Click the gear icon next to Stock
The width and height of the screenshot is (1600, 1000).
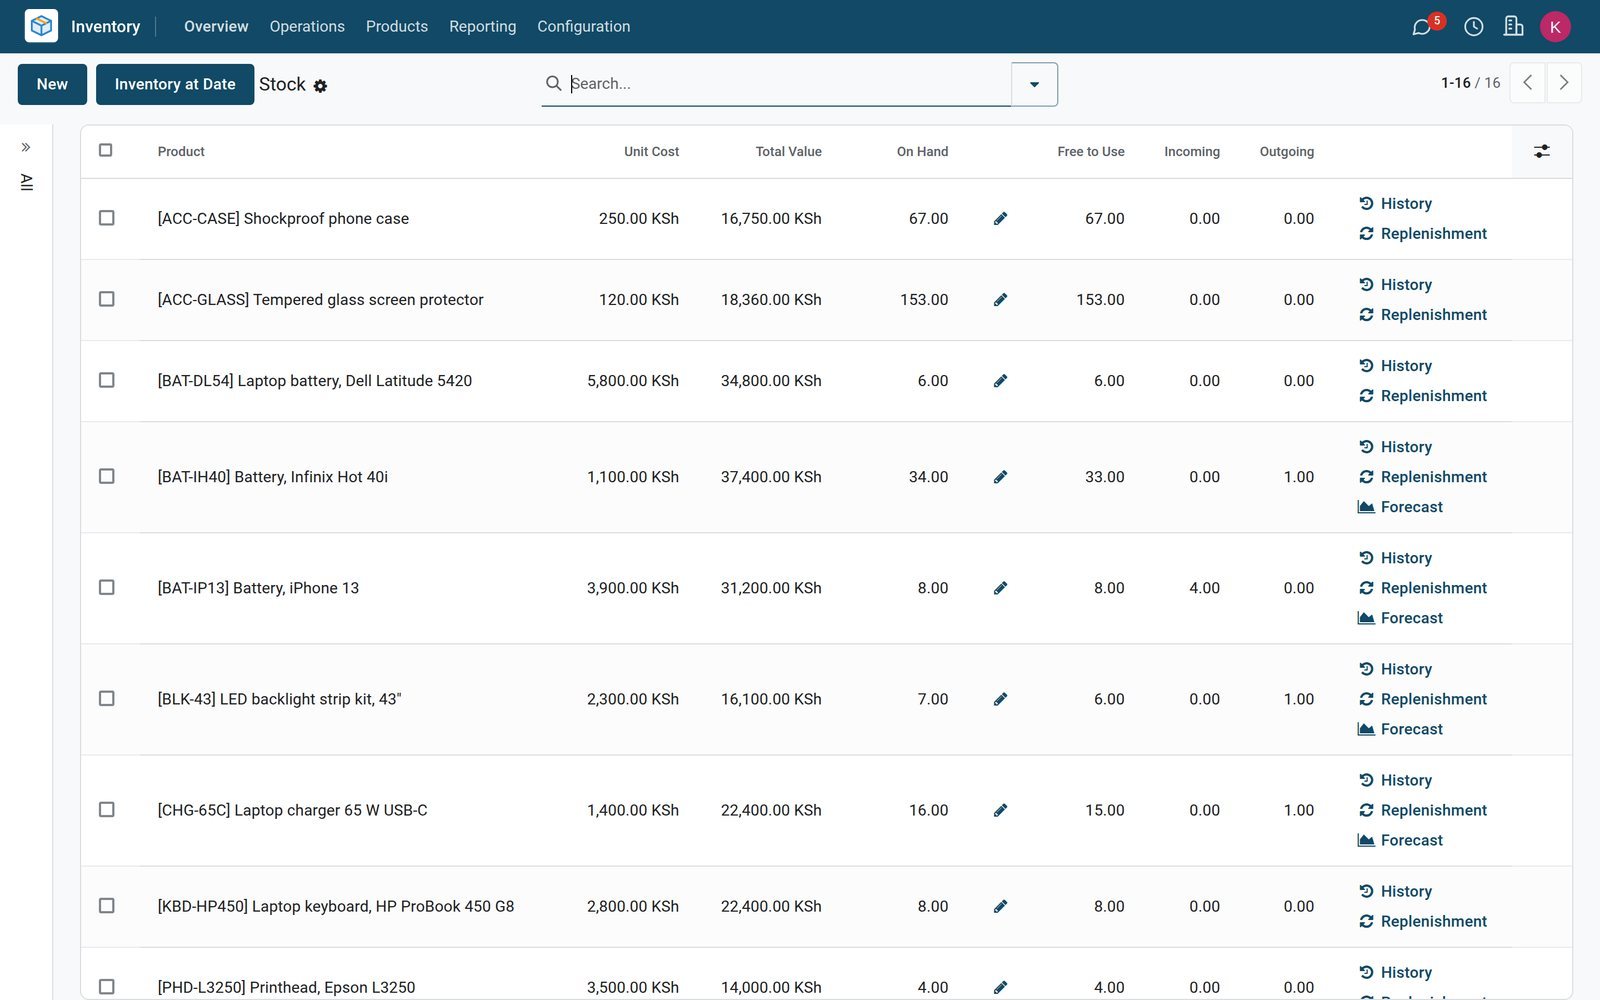(x=320, y=86)
